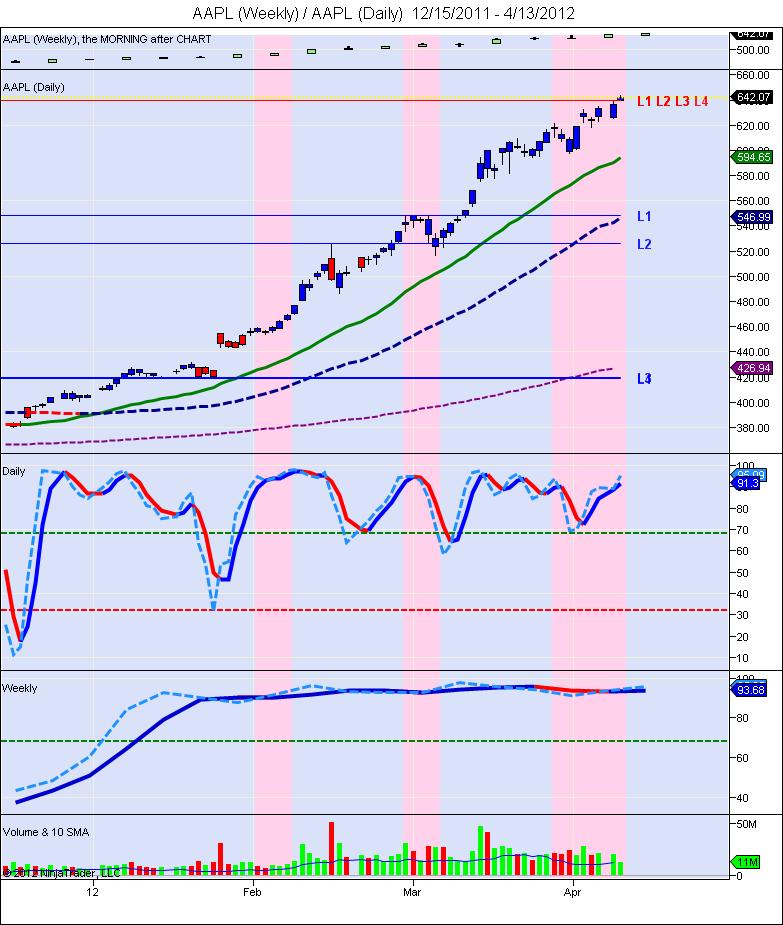Click the purple 426.94 price marker
This screenshot has height=925, width=783.
coord(751,368)
